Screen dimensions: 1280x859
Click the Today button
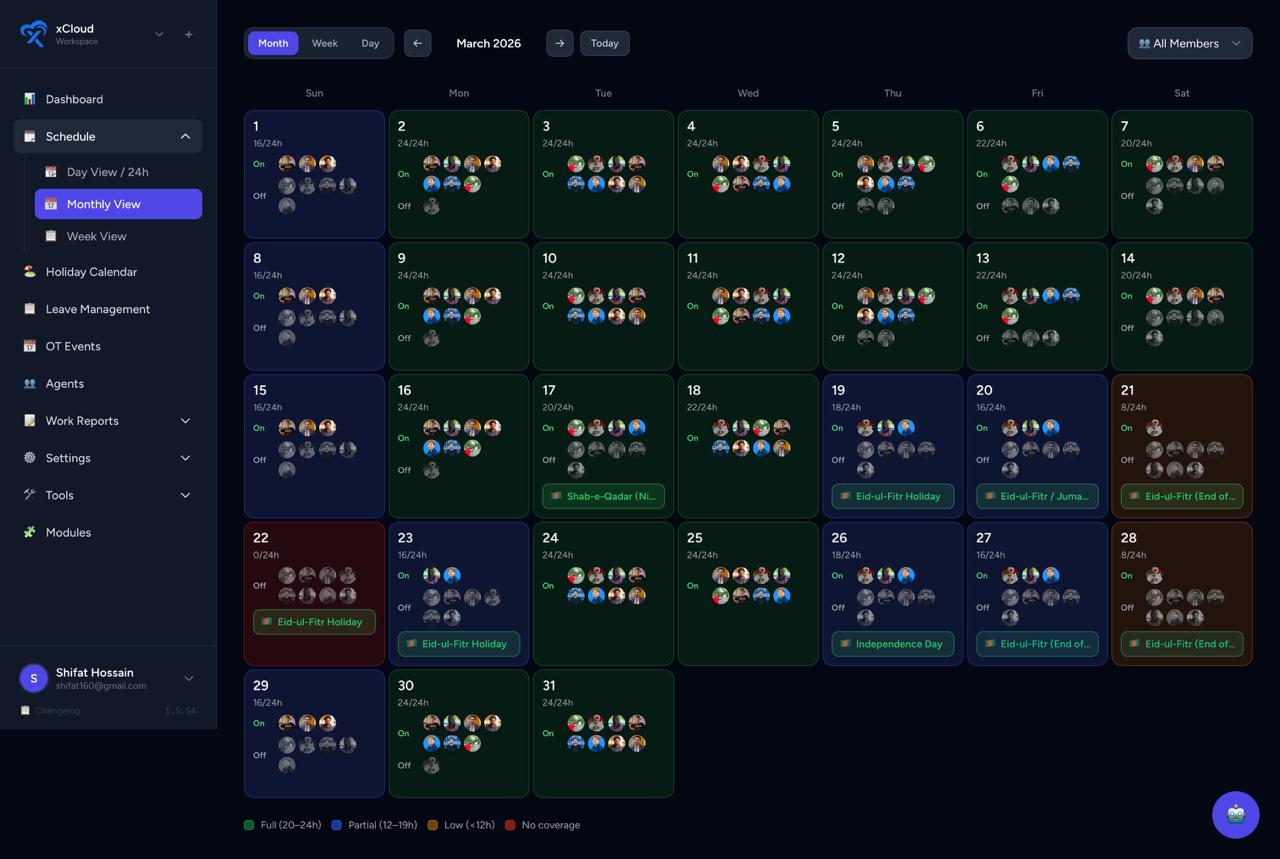tap(604, 43)
